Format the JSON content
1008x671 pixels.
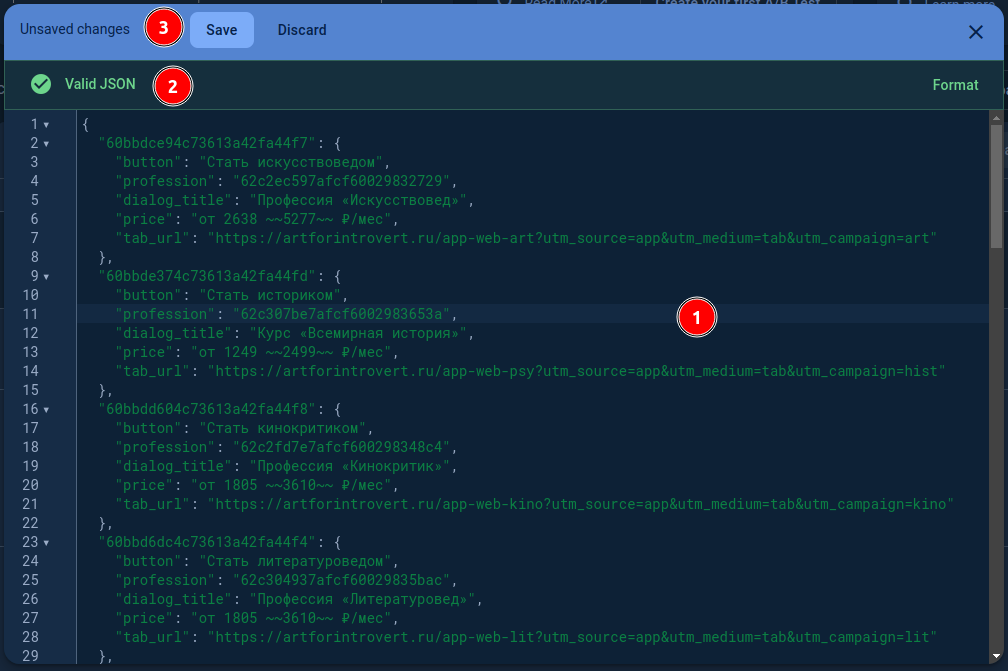955,85
